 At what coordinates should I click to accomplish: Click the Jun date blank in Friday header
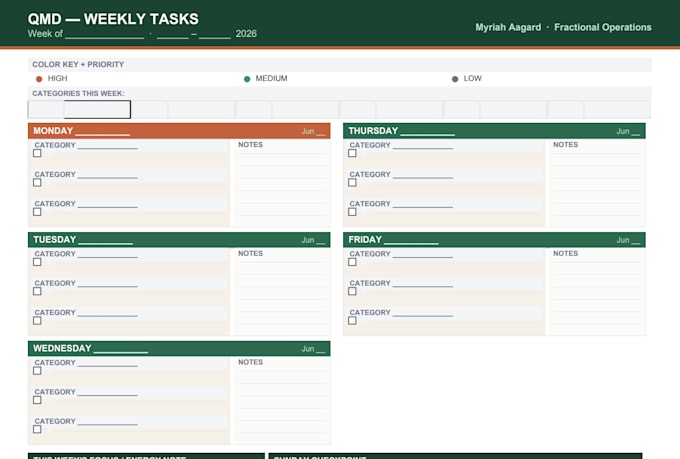pos(635,241)
